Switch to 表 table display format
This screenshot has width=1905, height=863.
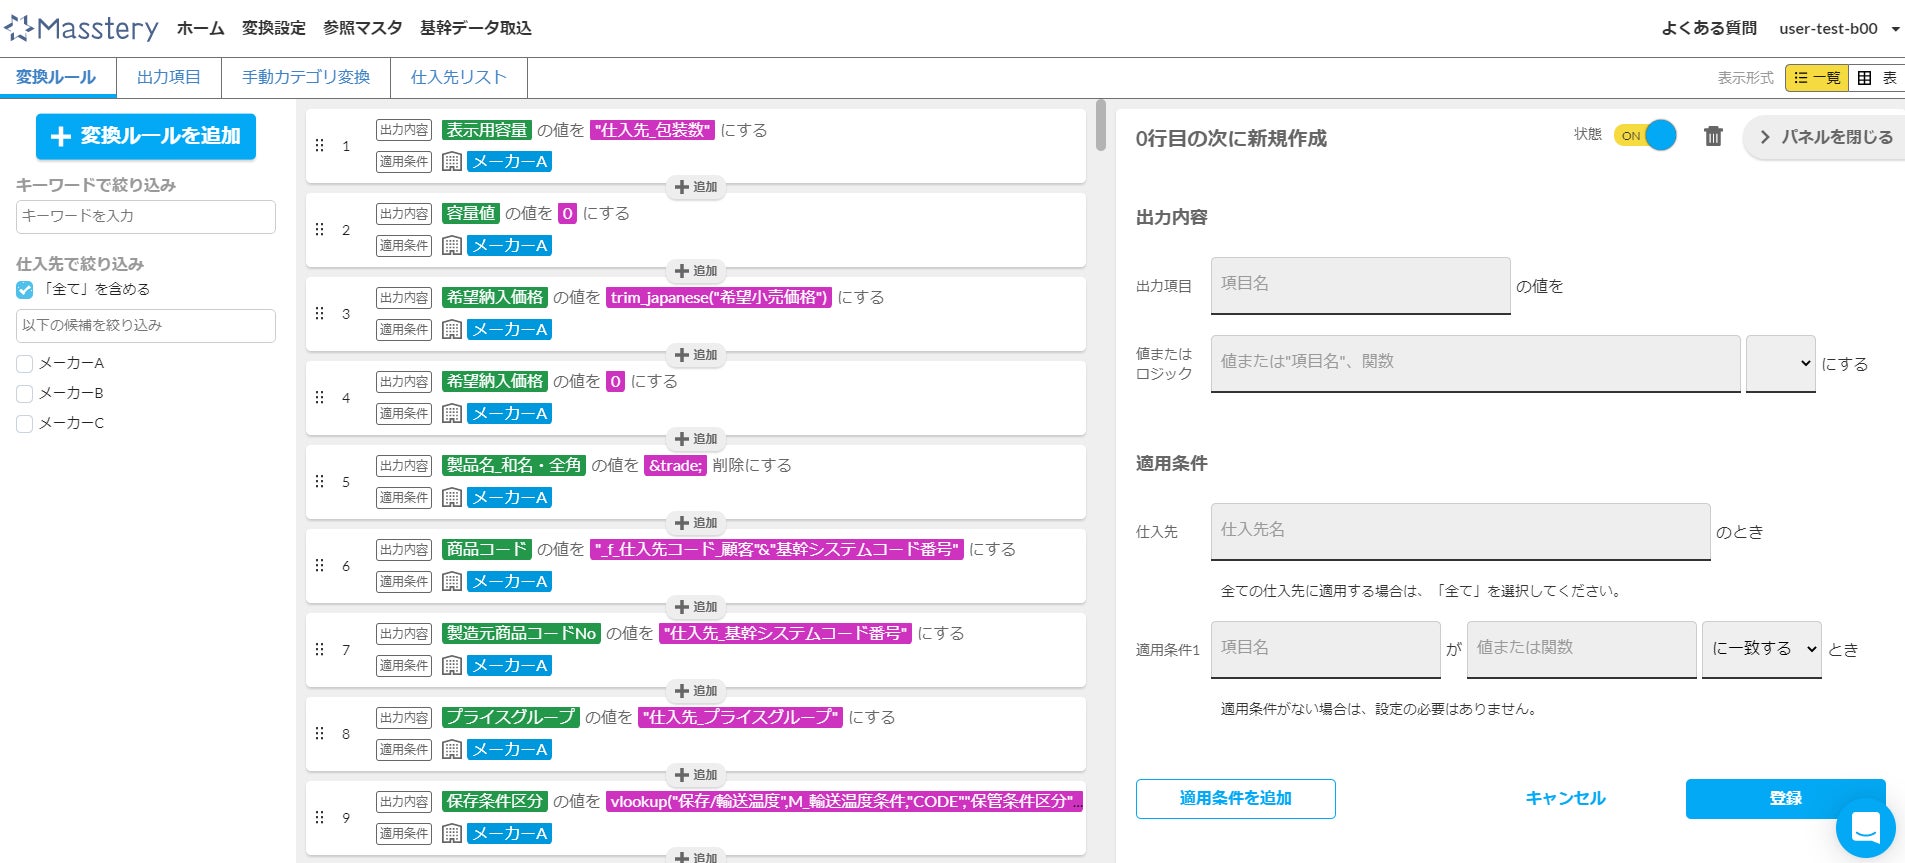click(1877, 78)
